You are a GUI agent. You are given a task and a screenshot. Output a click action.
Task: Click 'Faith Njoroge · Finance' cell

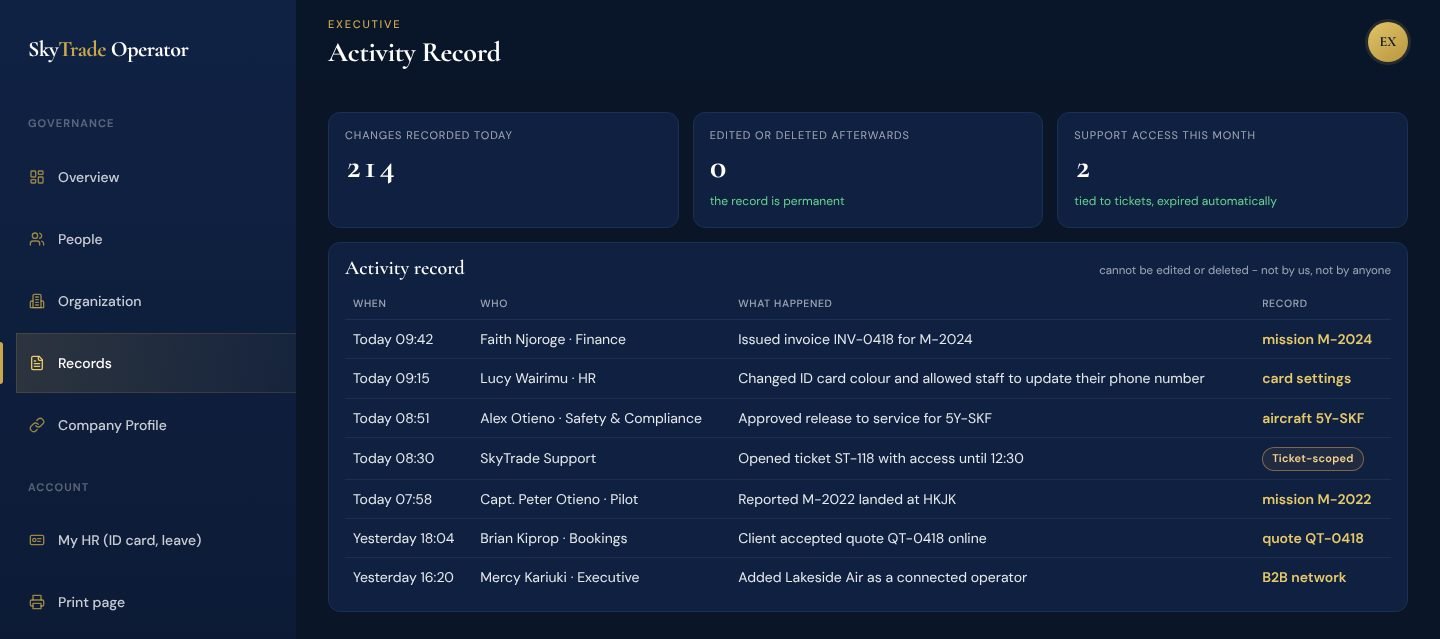(553, 339)
